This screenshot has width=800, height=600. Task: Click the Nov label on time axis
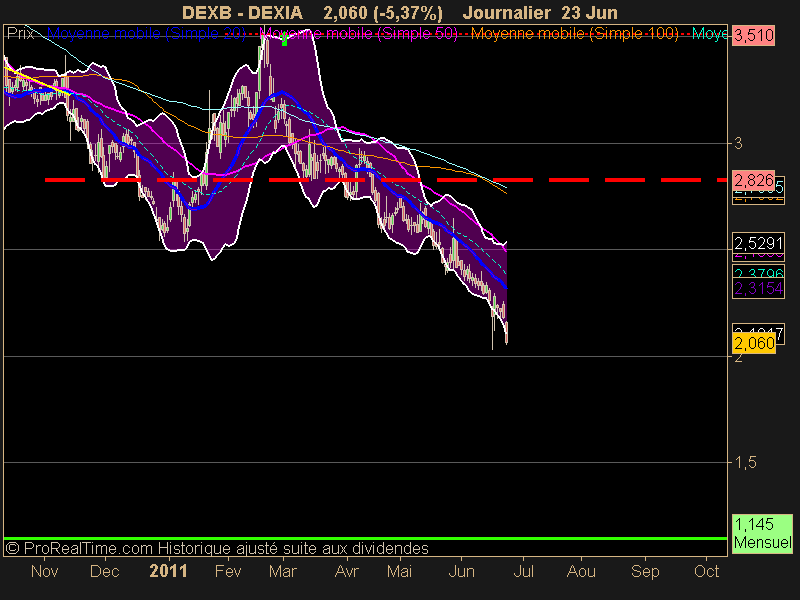coord(44,571)
